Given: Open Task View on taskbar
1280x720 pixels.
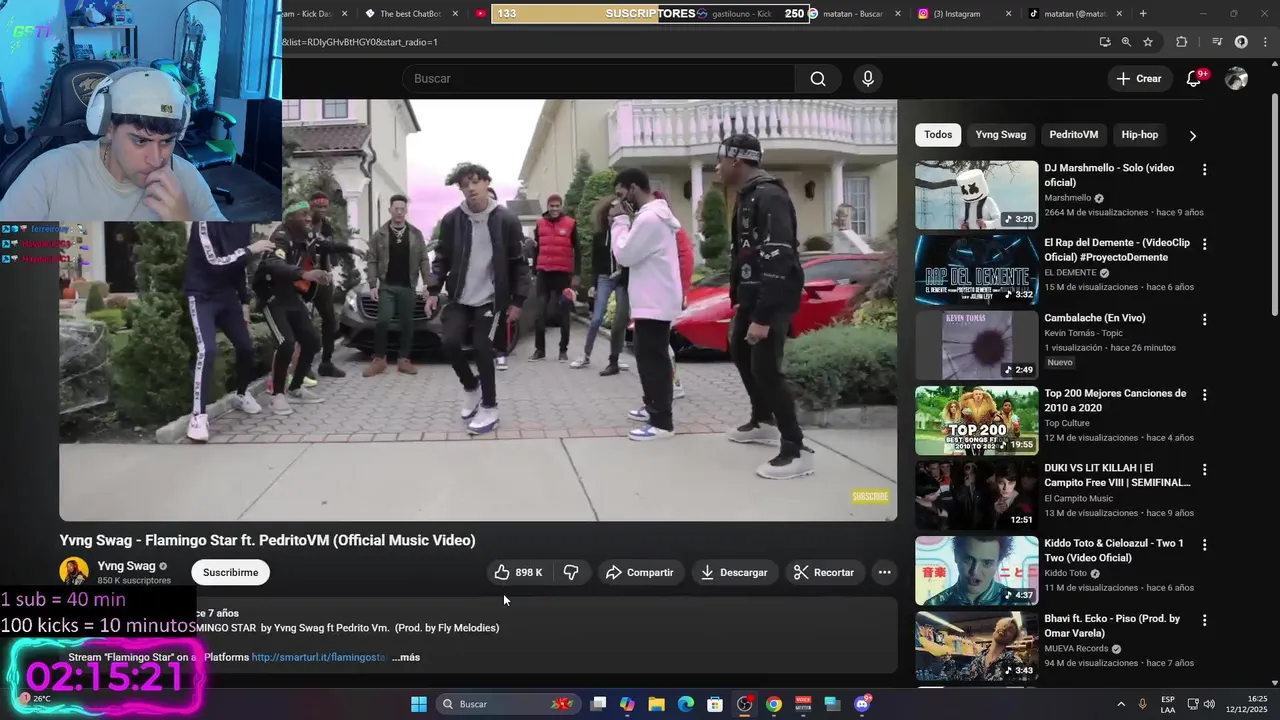Looking at the screenshot, I should pos(598,704).
